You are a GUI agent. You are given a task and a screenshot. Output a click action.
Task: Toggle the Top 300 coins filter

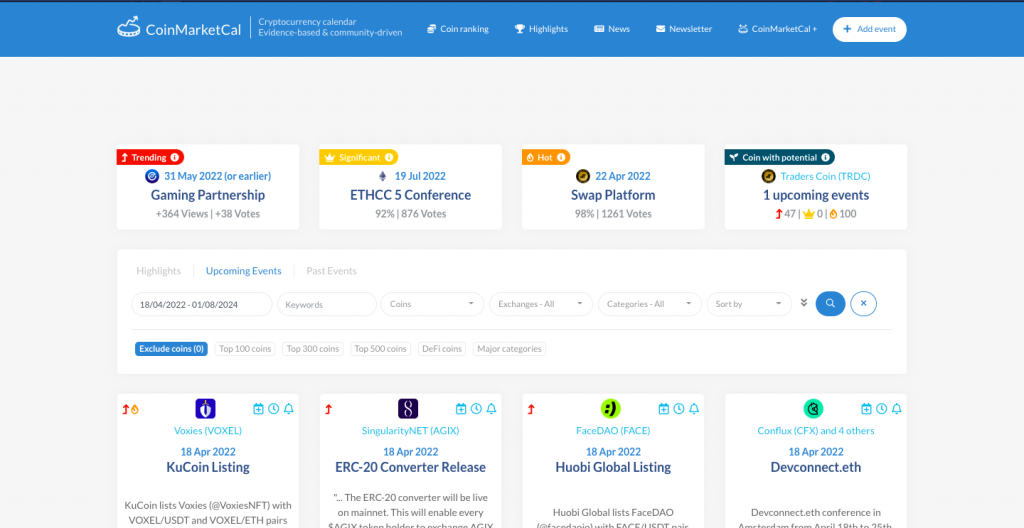[313, 349]
